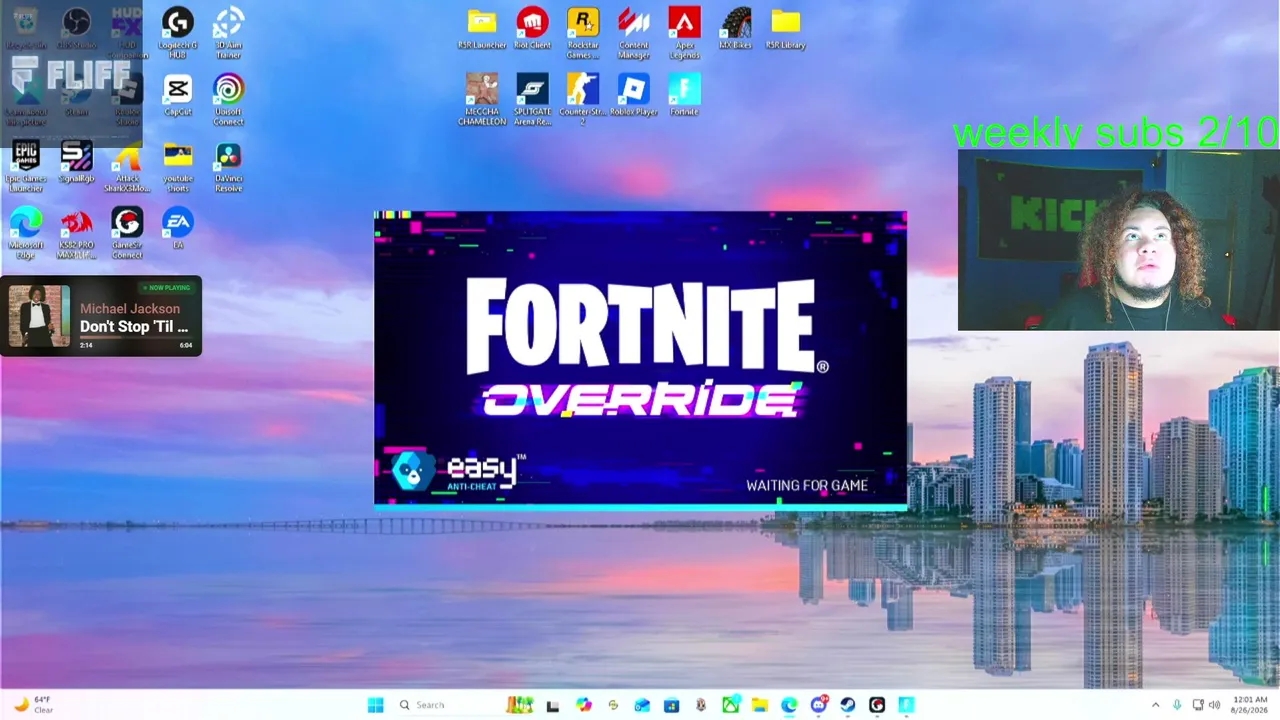Select the Attack Shark X3 mouse shortcut
The height and width of the screenshot is (720, 1280).
pyautogui.click(x=127, y=165)
